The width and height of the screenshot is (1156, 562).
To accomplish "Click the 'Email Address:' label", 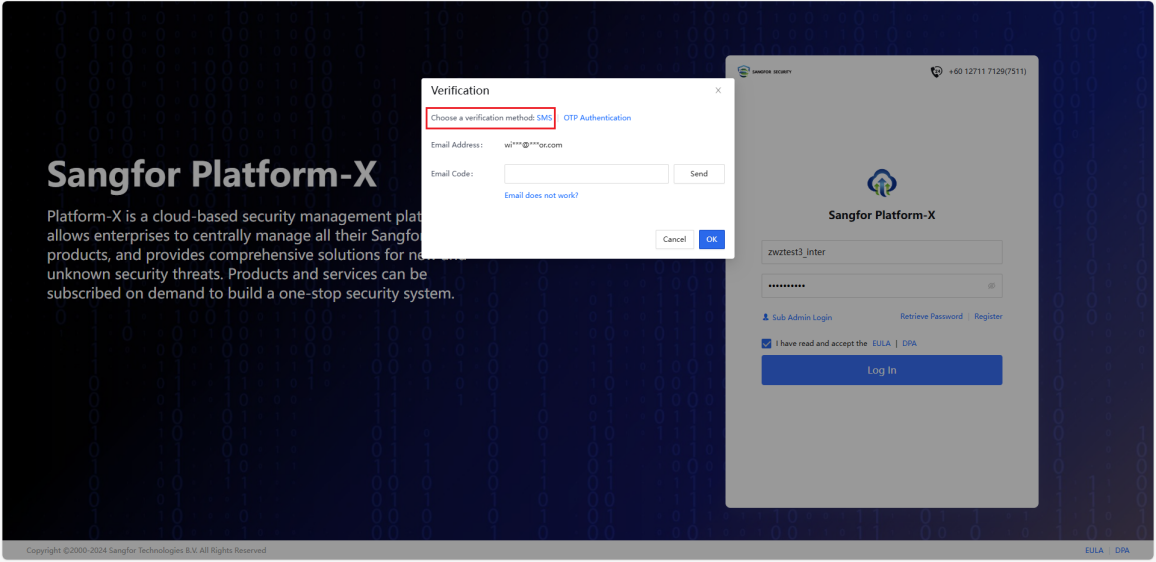I will [456, 145].
